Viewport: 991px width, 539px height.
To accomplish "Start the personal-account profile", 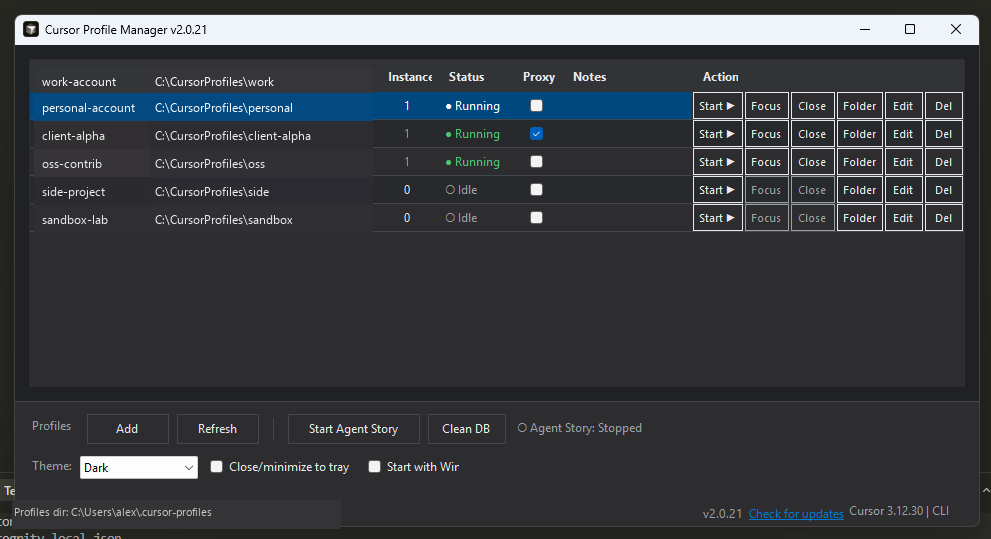I will click(x=717, y=106).
